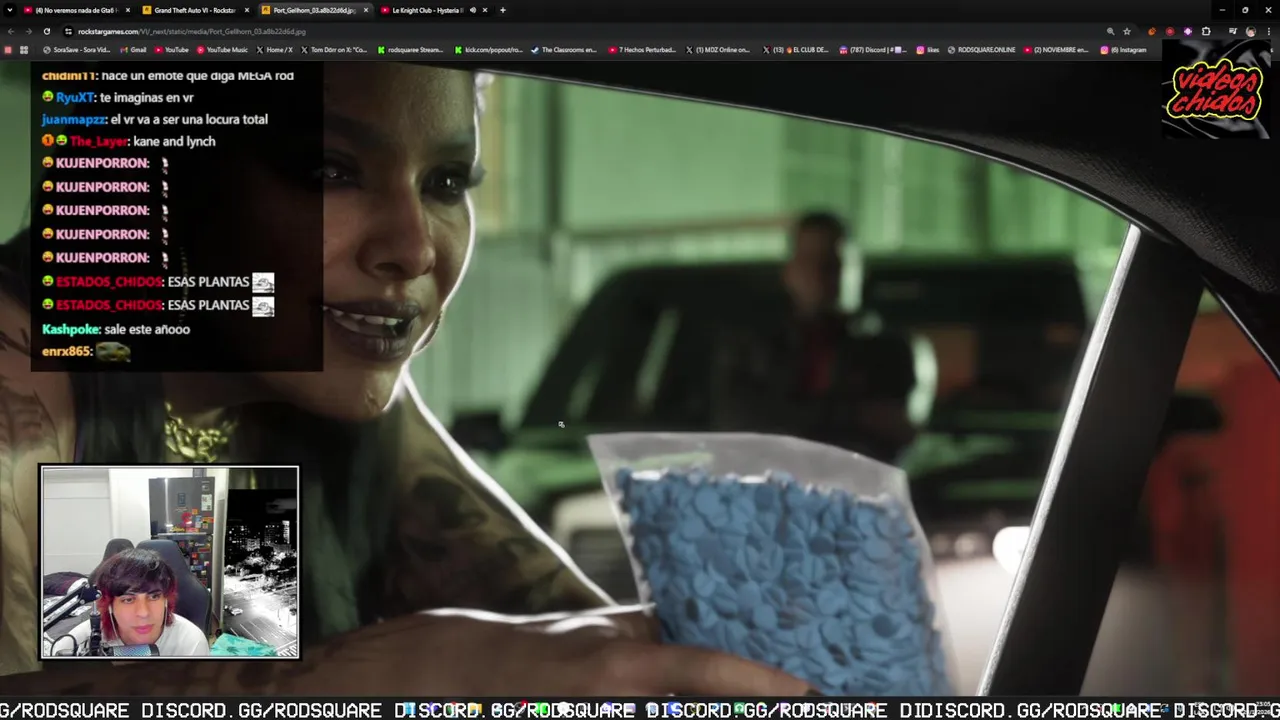The image size is (1280, 720).
Task: Click the 'Kashpoke' chat username
Action: point(70,329)
